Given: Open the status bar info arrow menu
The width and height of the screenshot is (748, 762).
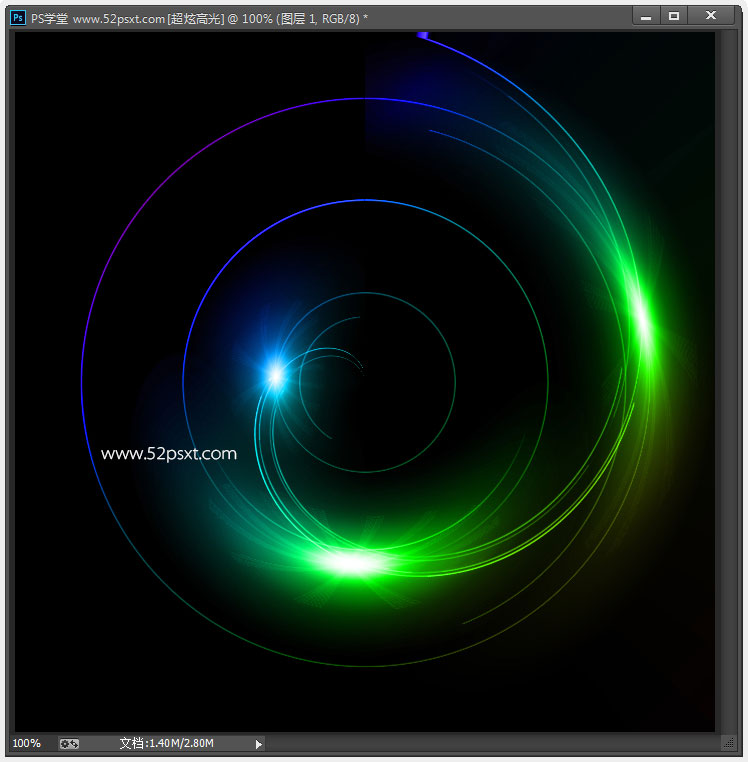Looking at the screenshot, I should (x=259, y=744).
